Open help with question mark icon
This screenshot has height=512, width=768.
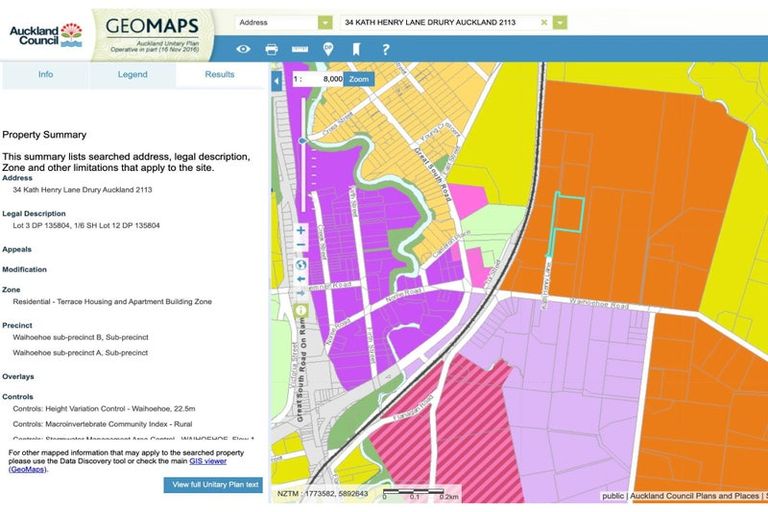pyautogui.click(x=385, y=49)
